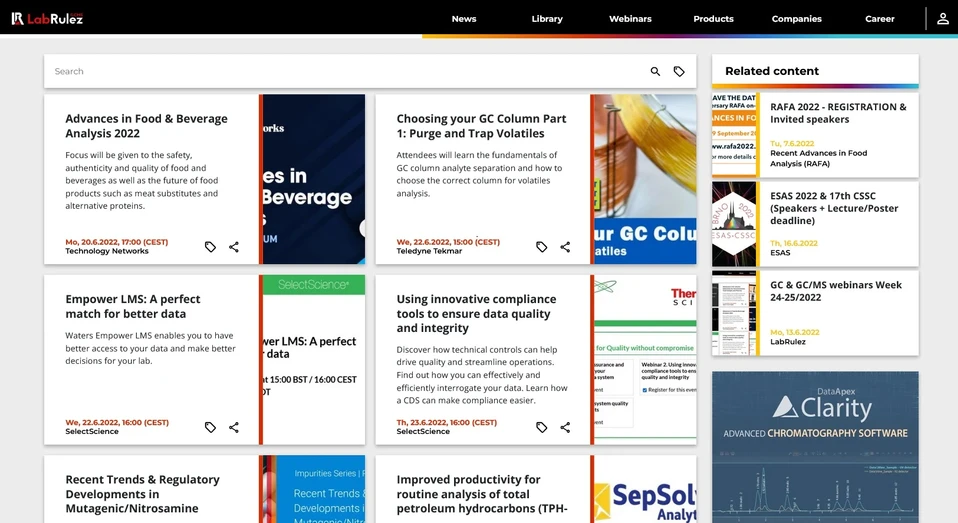Click tag icon on Advances in Food & Beverage card
The width and height of the screenshot is (958, 523).
(x=210, y=247)
